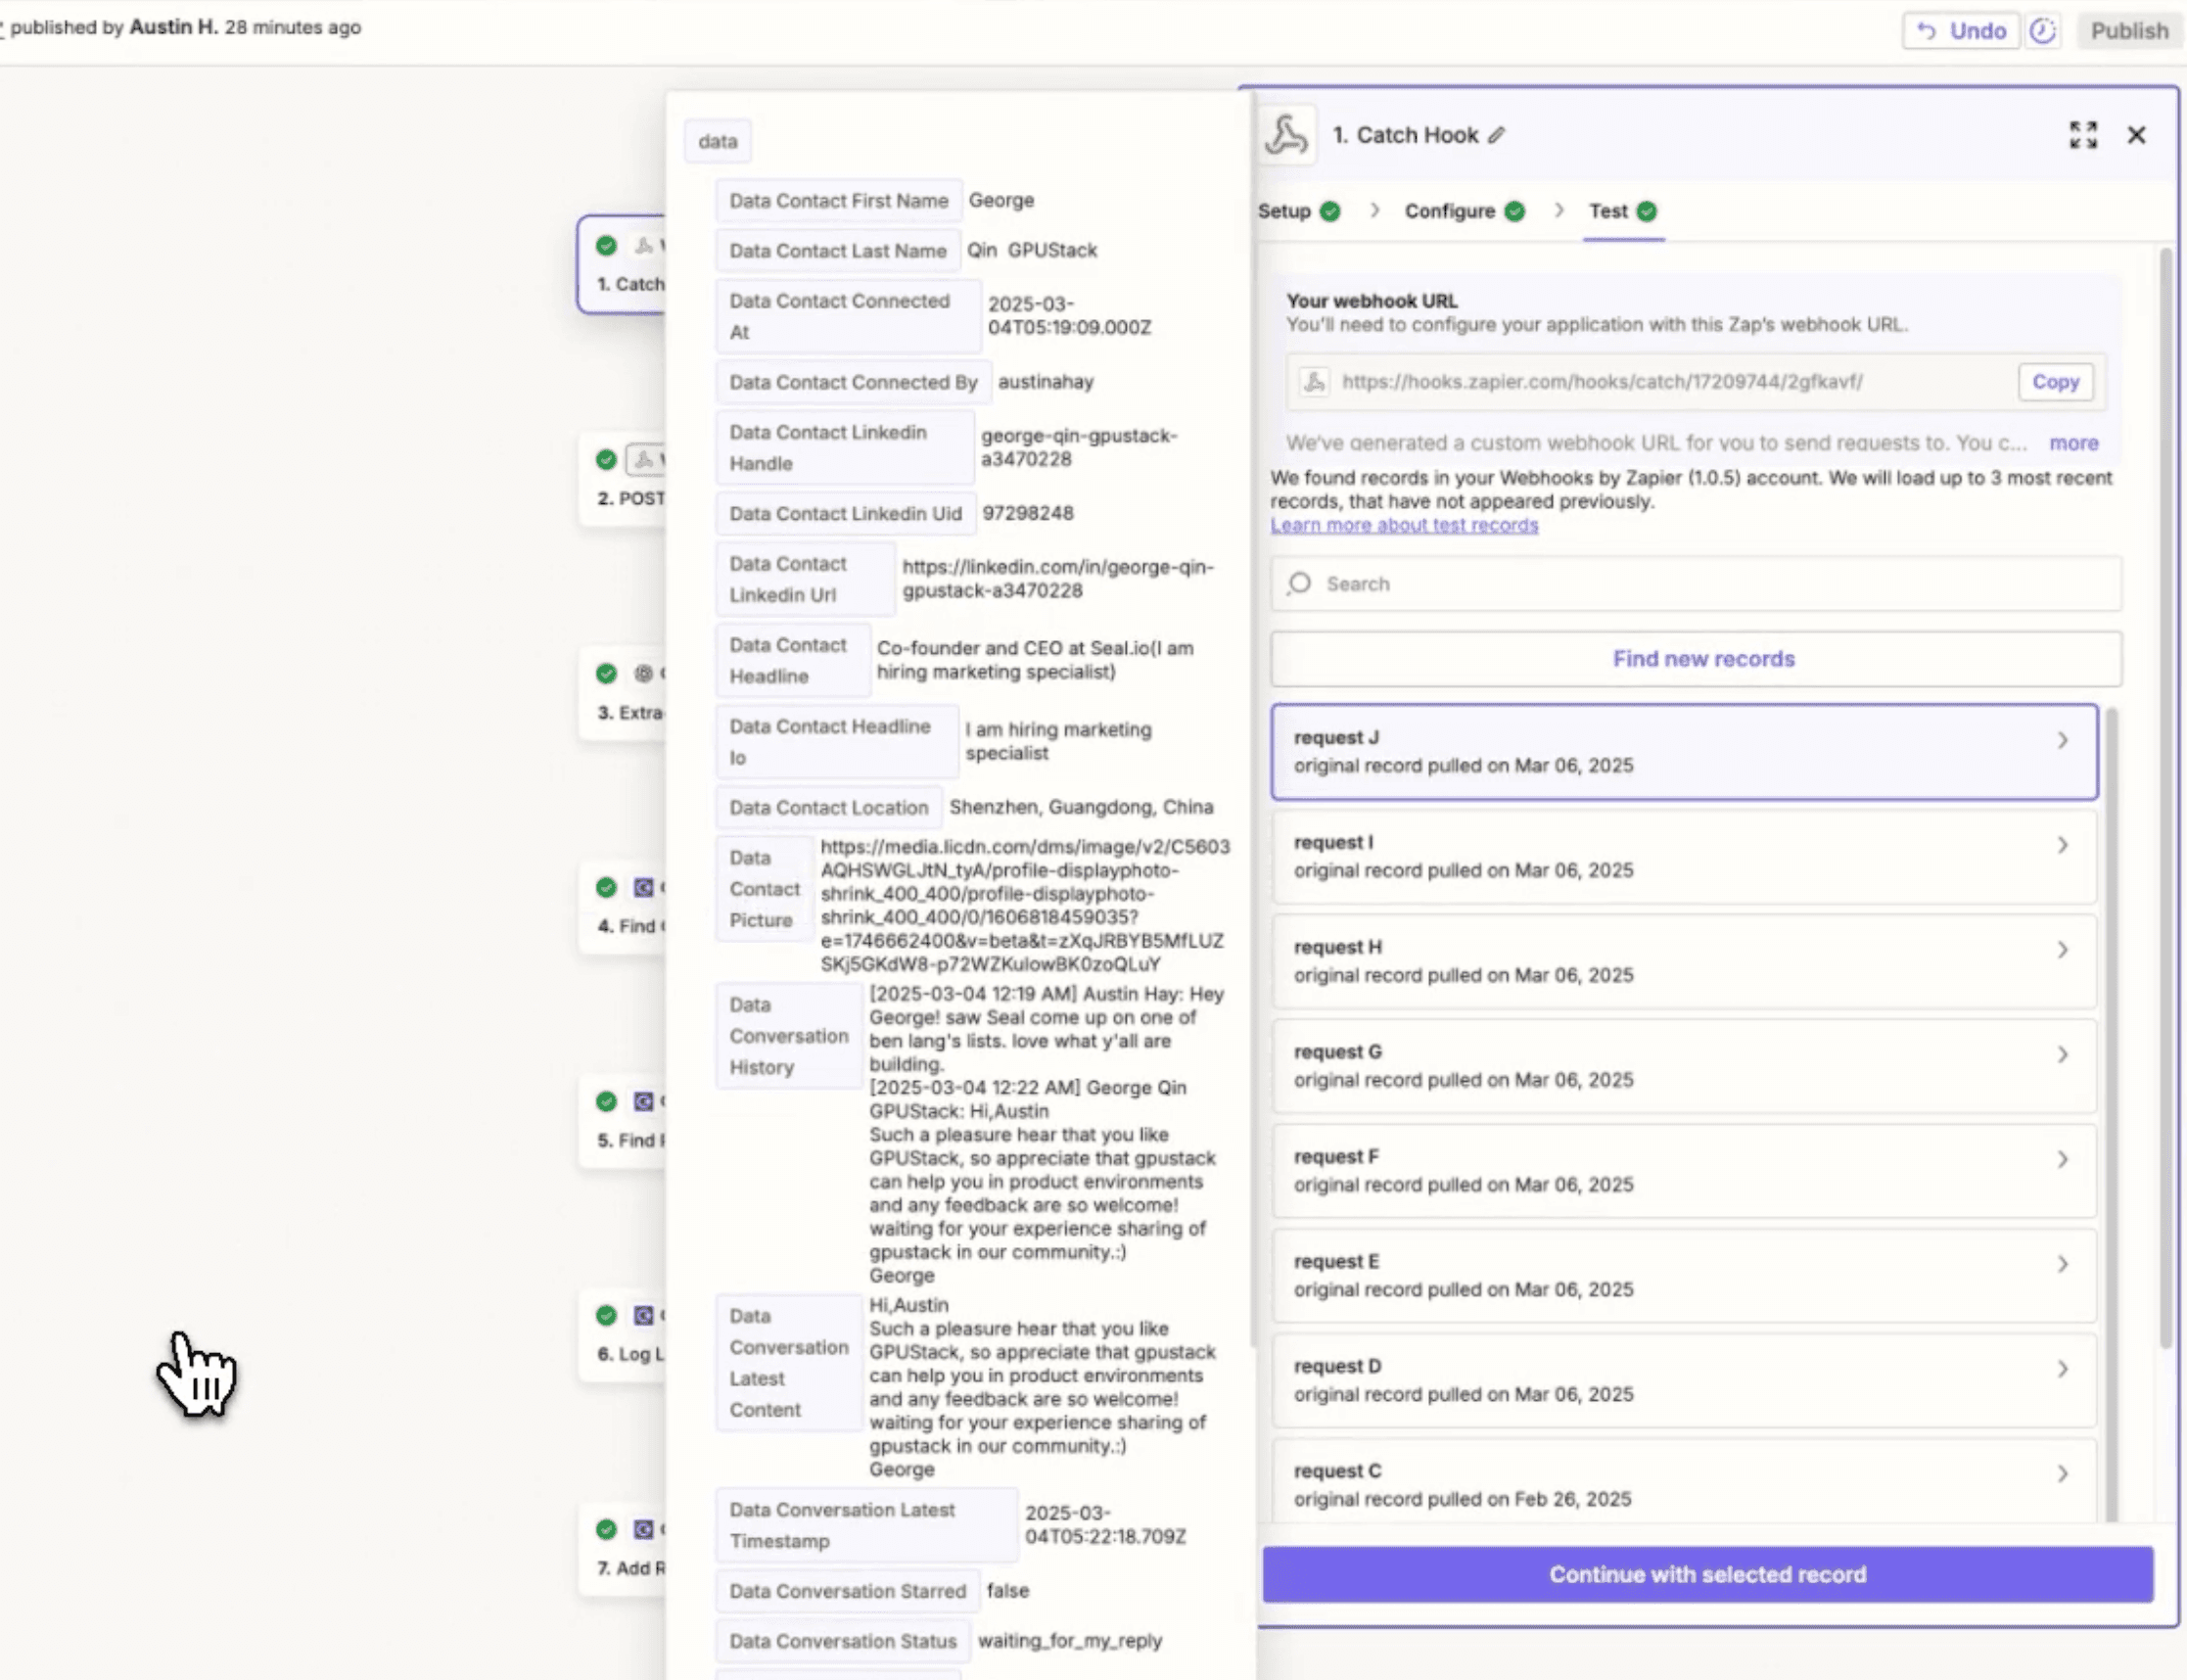2187x1680 pixels.
Task: Click the version history clock icon
Action: [x=2043, y=31]
